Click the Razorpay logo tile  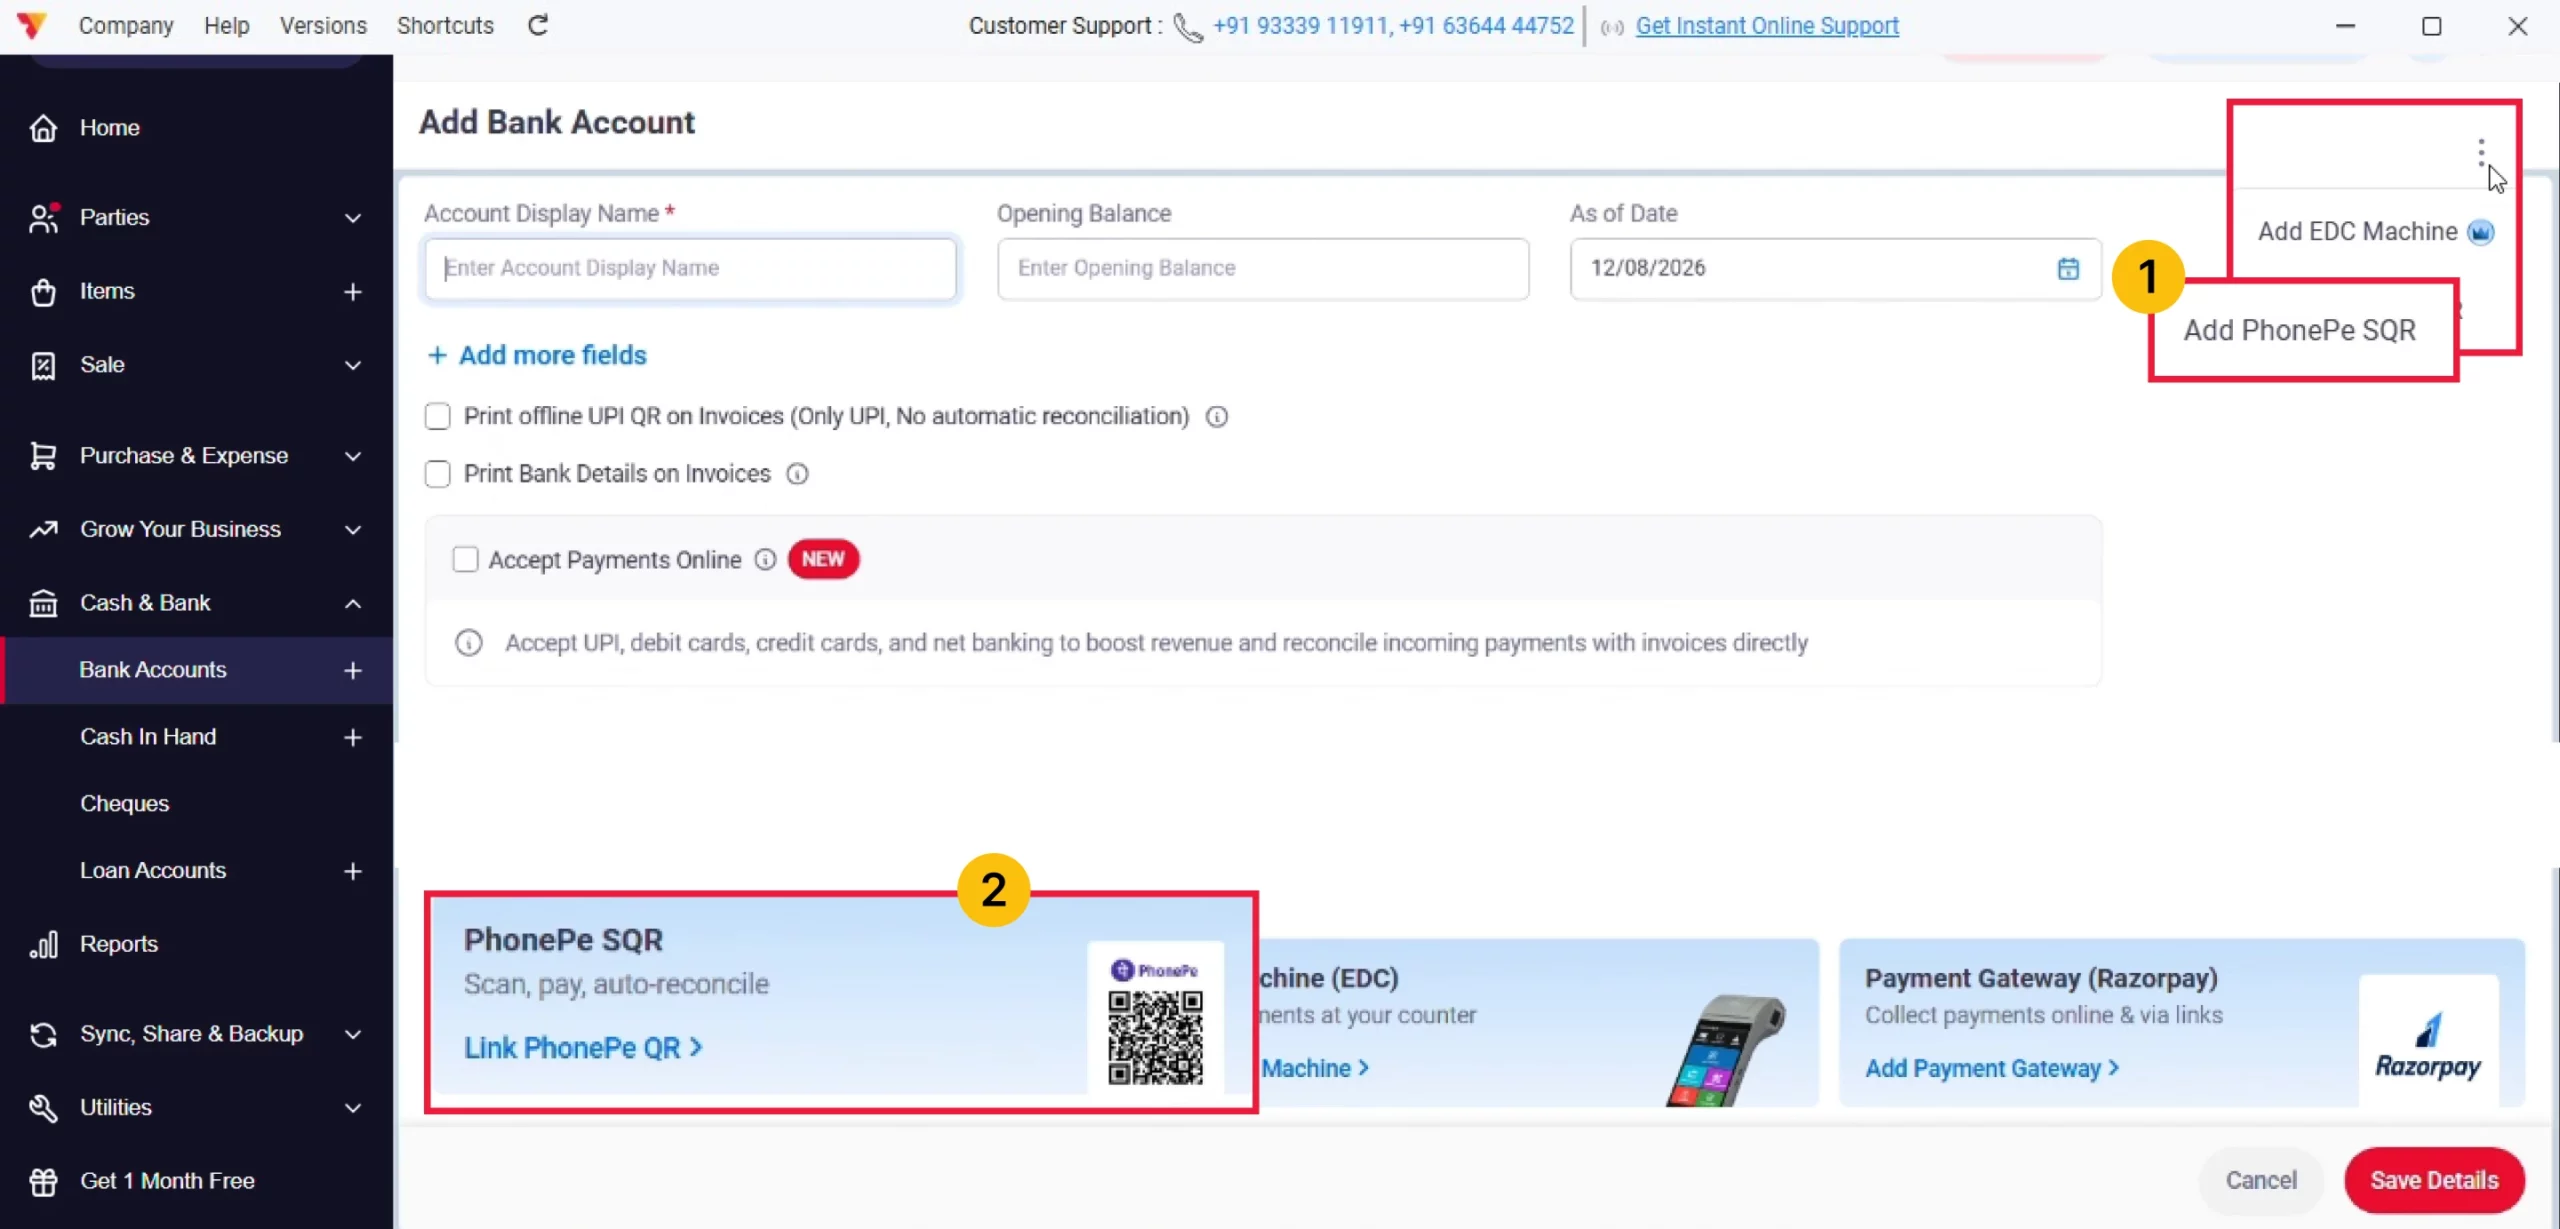(x=2428, y=1040)
